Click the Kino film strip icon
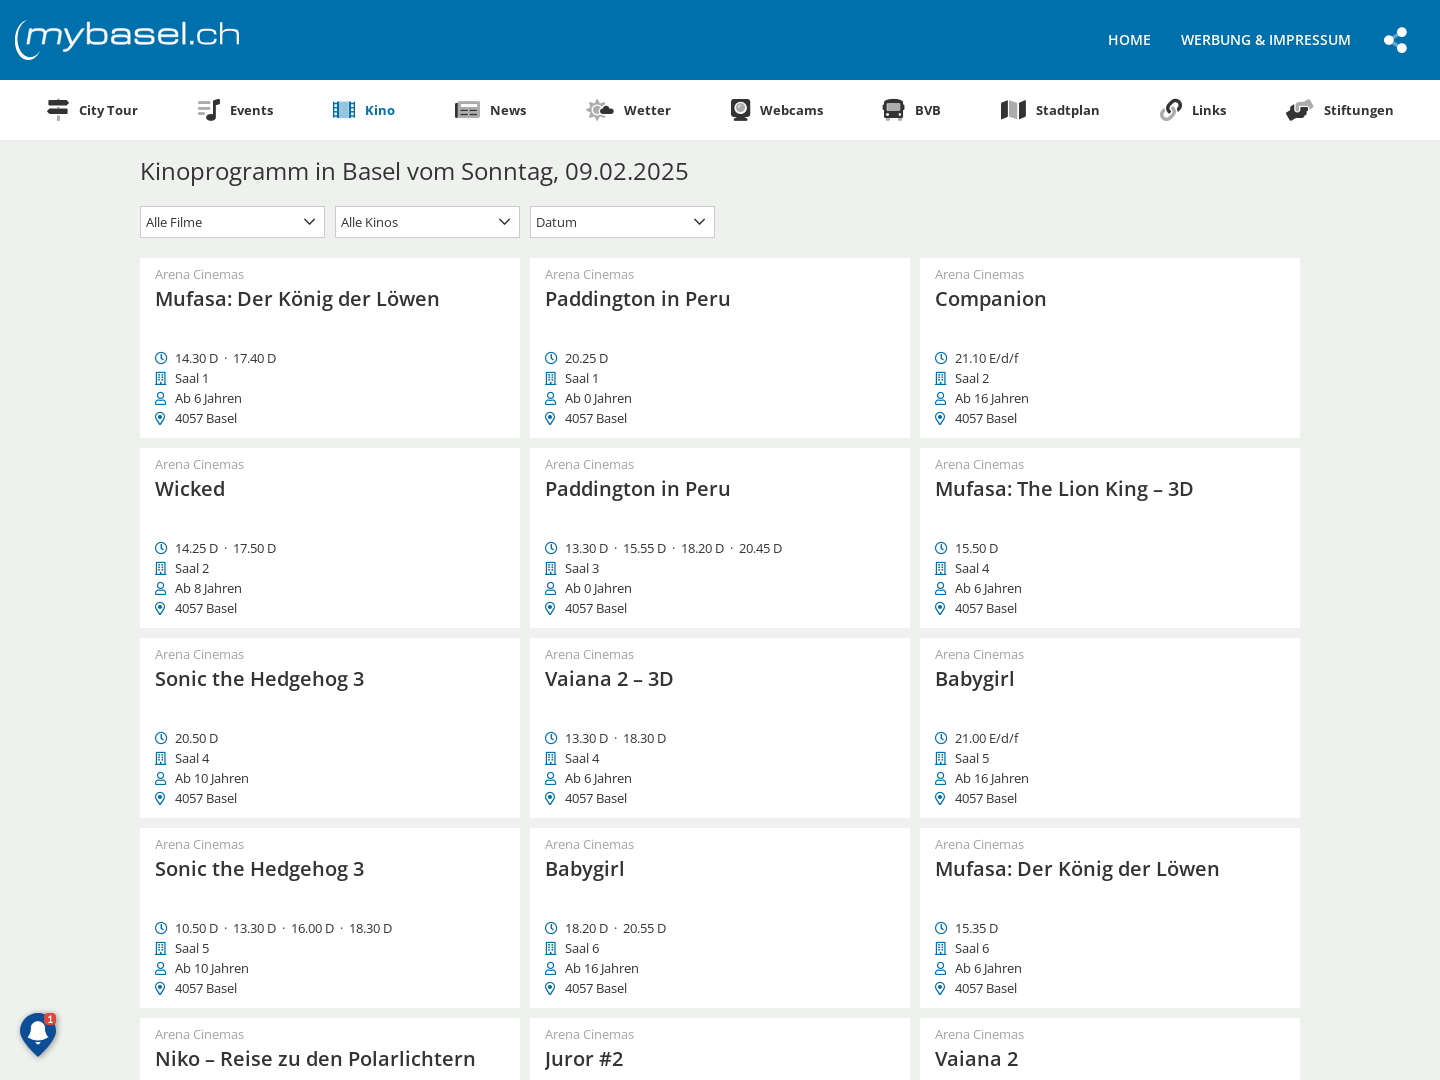The width and height of the screenshot is (1440, 1080). pos(344,110)
